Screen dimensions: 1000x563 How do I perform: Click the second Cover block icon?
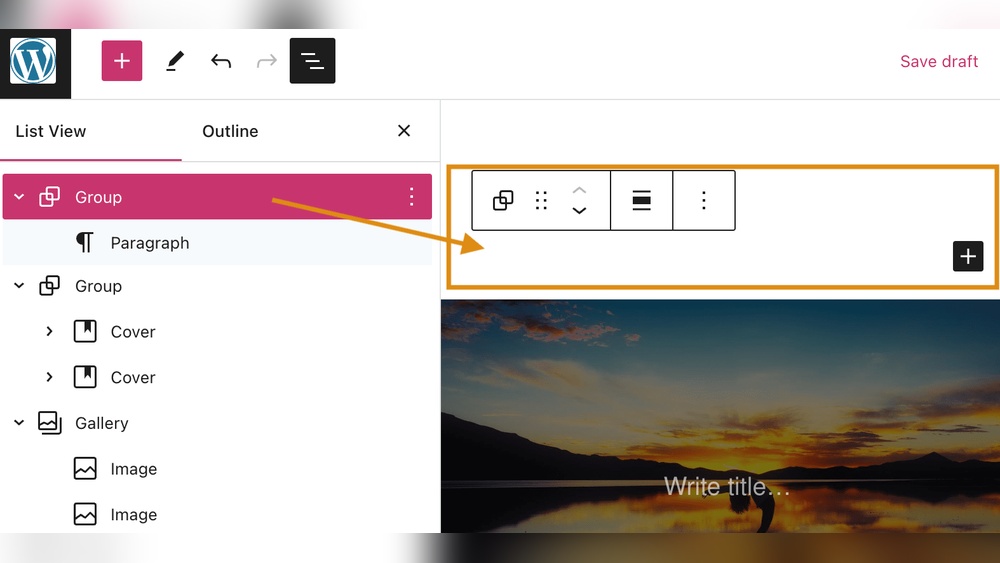(85, 377)
